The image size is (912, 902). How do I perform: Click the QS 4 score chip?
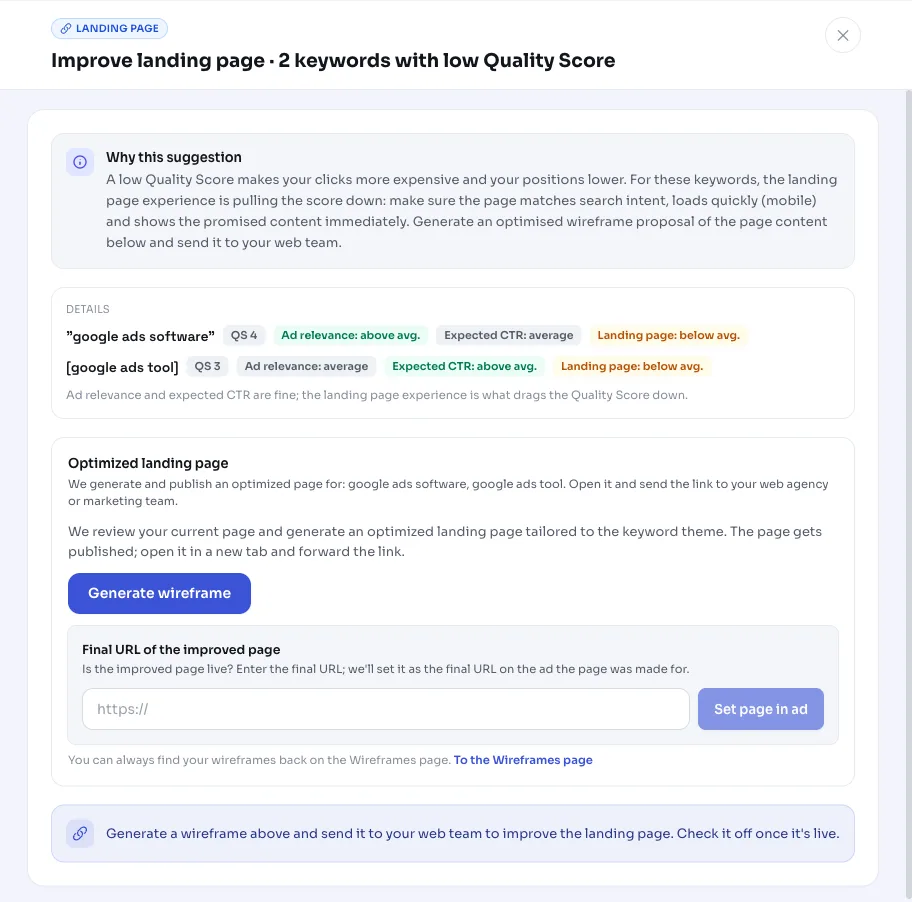coord(244,335)
